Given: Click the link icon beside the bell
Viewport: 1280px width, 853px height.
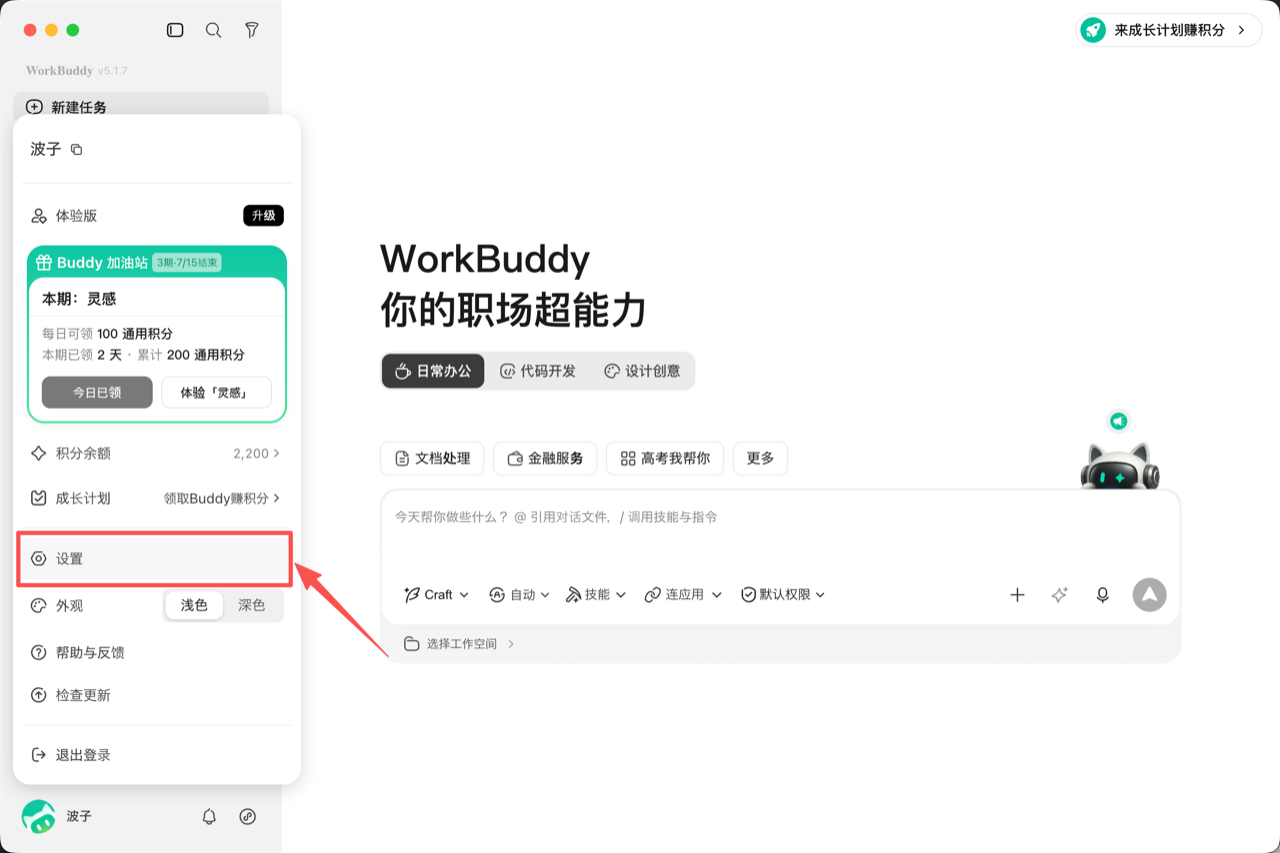Looking at the screenshot, I should (248, 816).
